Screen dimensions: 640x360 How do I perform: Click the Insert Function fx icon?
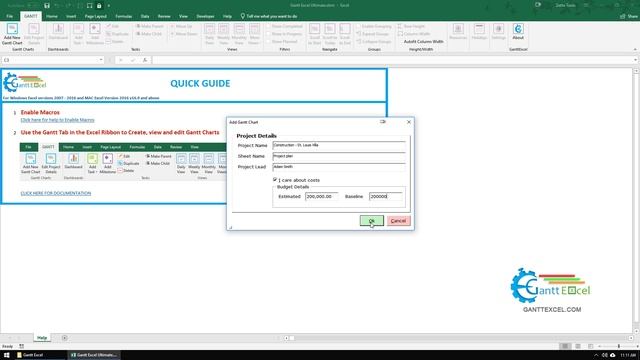[144, 60]
